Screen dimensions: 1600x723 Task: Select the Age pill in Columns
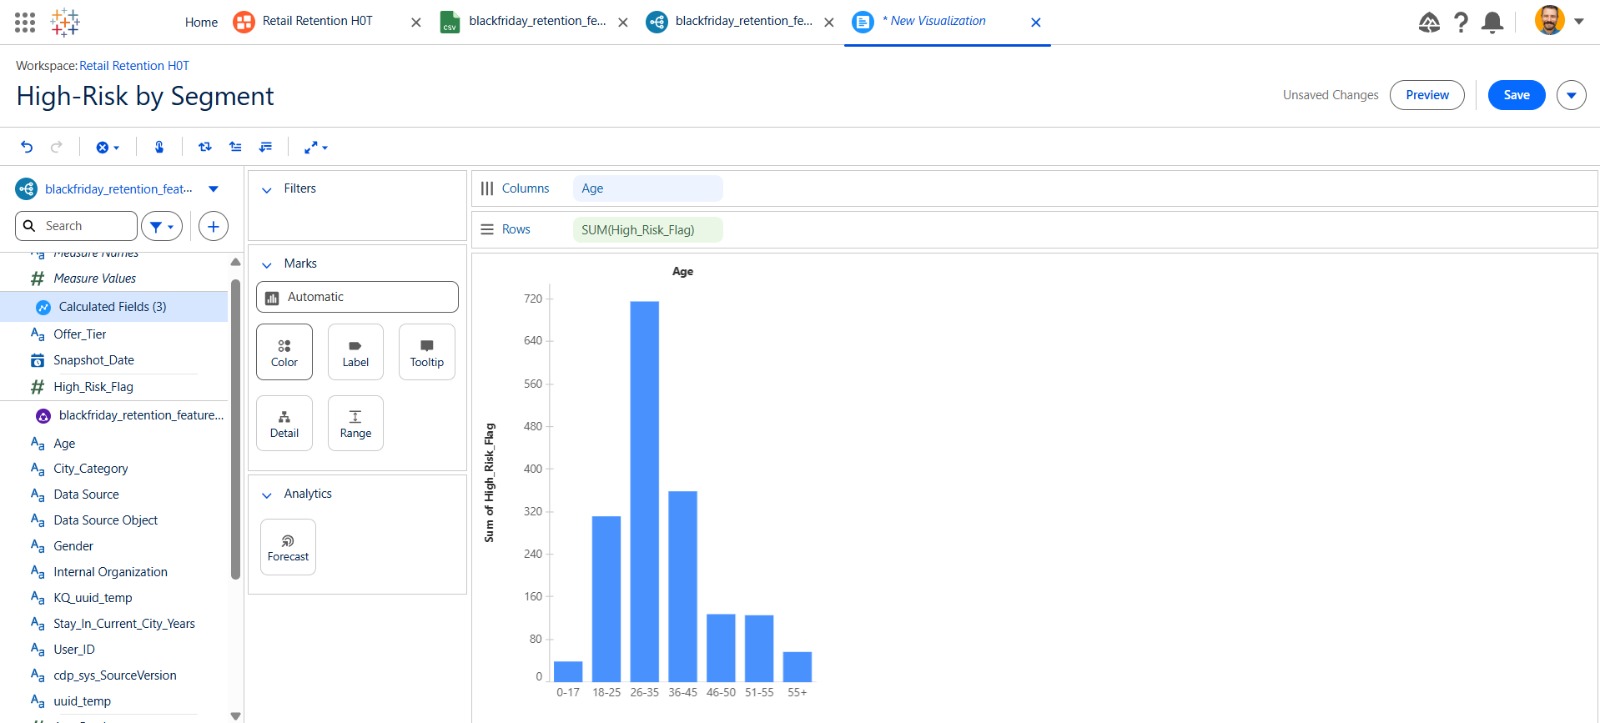(x=647, y=188)
